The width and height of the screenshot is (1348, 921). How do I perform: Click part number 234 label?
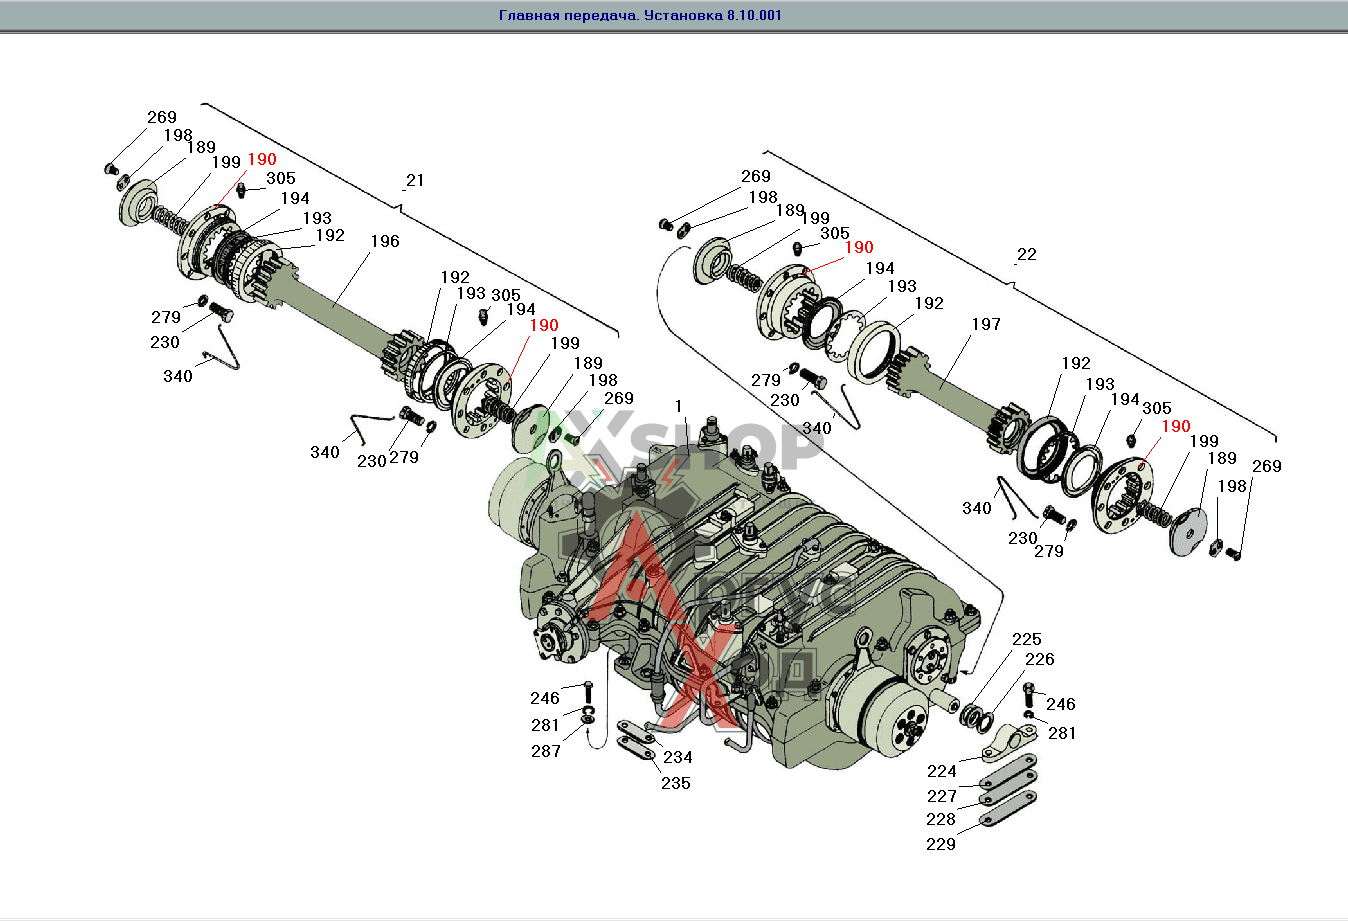[x=677, y=757]
